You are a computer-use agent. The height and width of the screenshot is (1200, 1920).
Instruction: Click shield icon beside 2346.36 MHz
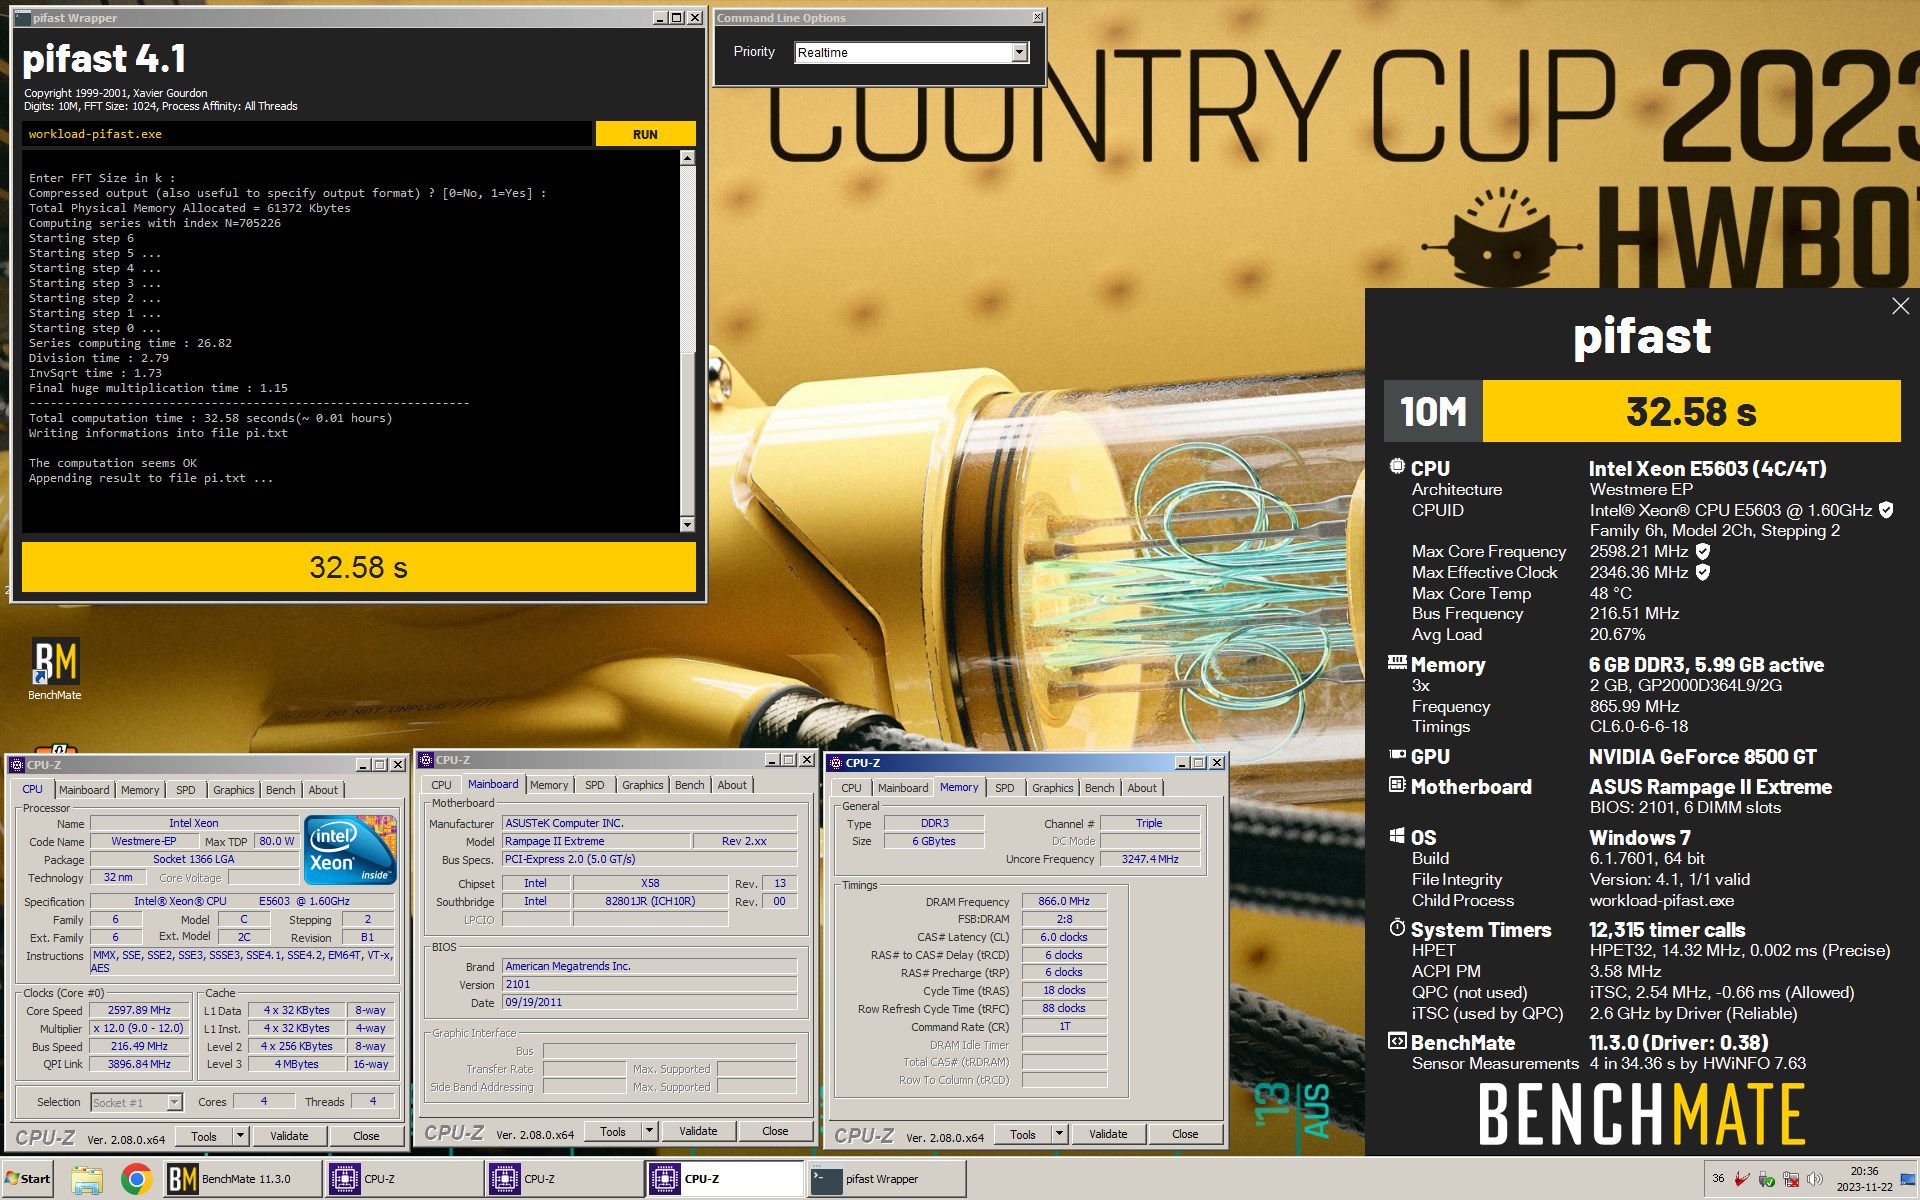tap(1703, 572)
